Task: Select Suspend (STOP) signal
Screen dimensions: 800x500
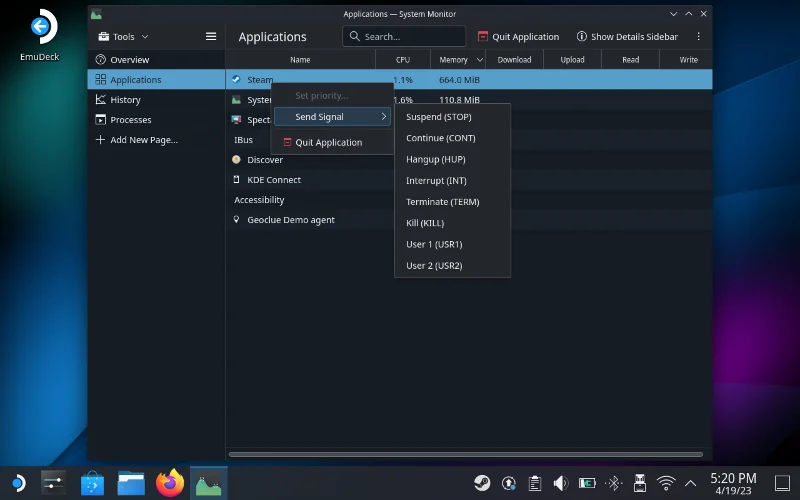Action: click(438, 117)
